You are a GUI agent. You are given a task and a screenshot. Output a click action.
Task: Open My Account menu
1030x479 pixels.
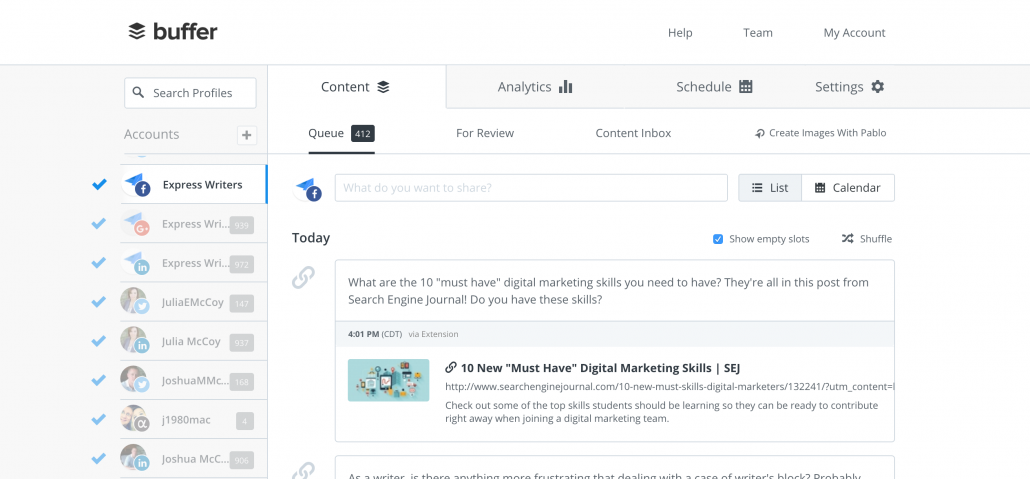(x=854, y=33)
